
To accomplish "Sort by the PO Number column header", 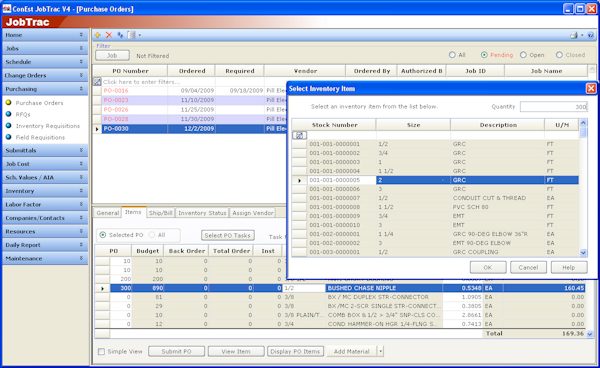I will tap(130, 71).
